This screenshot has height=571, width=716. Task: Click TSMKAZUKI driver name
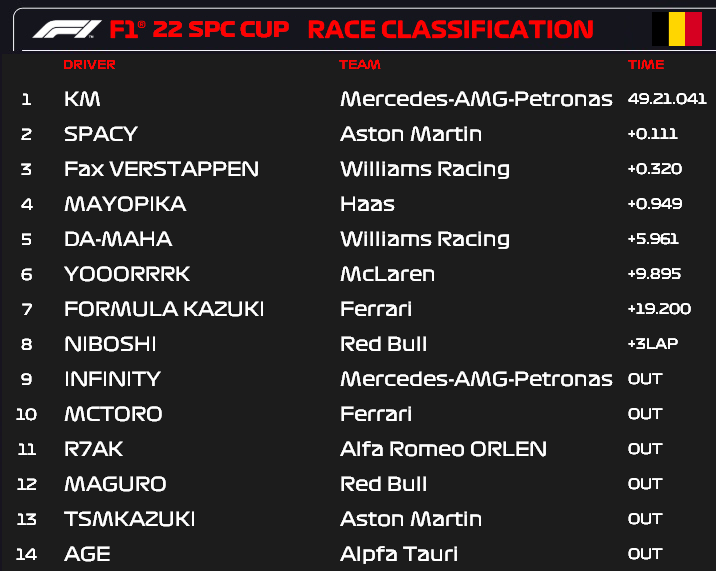pos(130,519)
